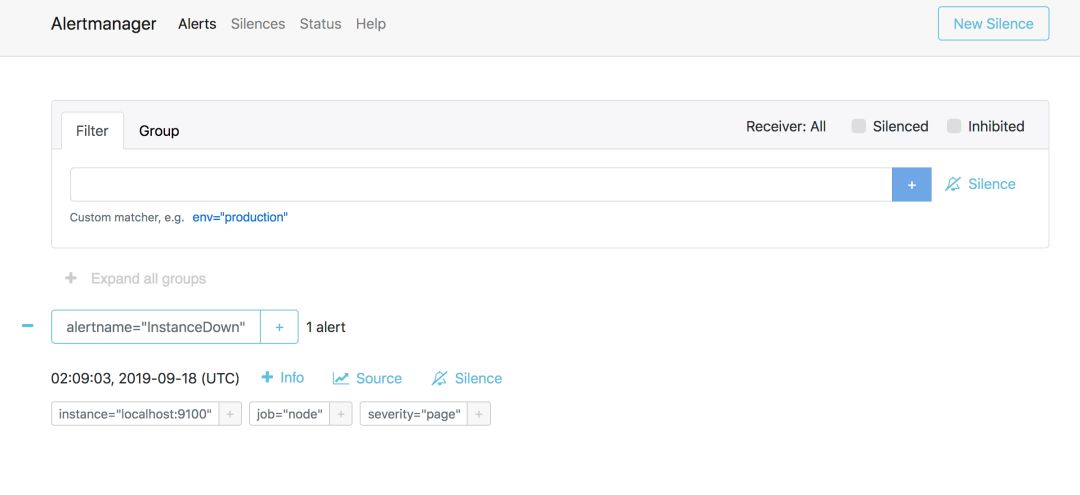Screen dimensions: 1080x495
Task: Toggle the Inhibited checkbox
Action: click(x=954, y=126)
